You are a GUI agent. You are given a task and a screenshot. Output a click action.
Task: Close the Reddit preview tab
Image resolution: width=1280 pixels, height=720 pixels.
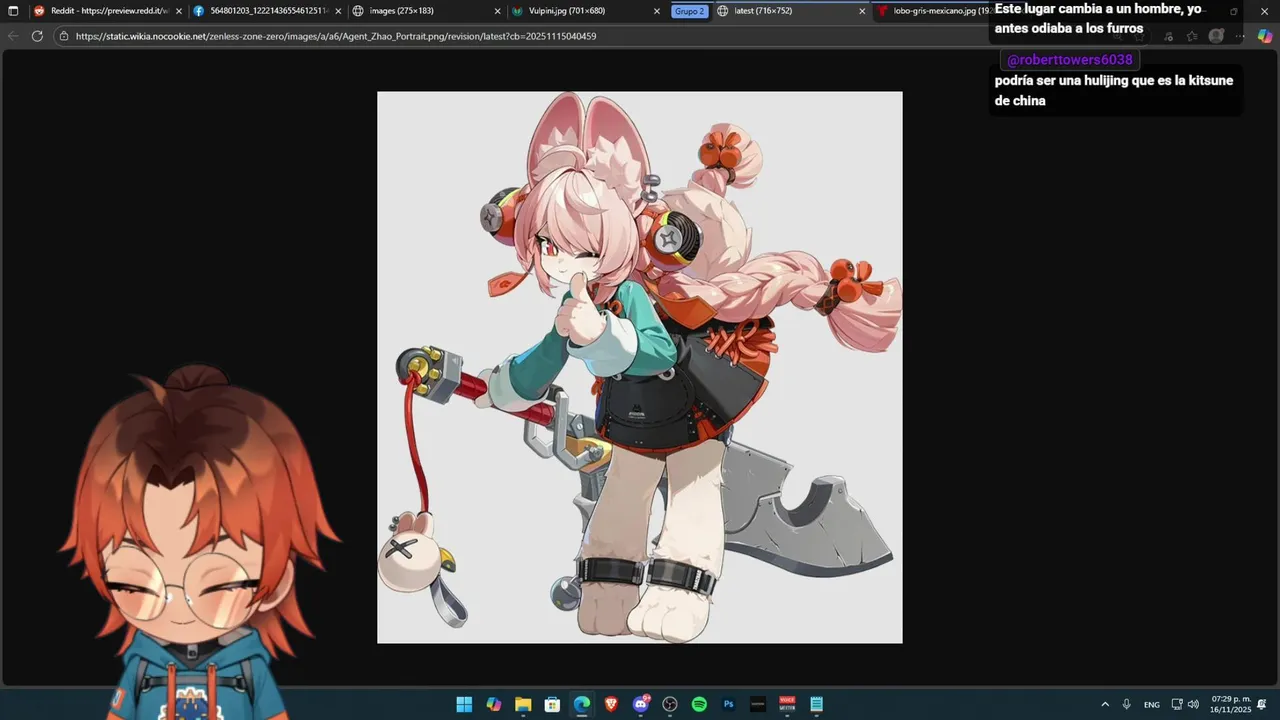pyautogui.click(x=179, y=11)
